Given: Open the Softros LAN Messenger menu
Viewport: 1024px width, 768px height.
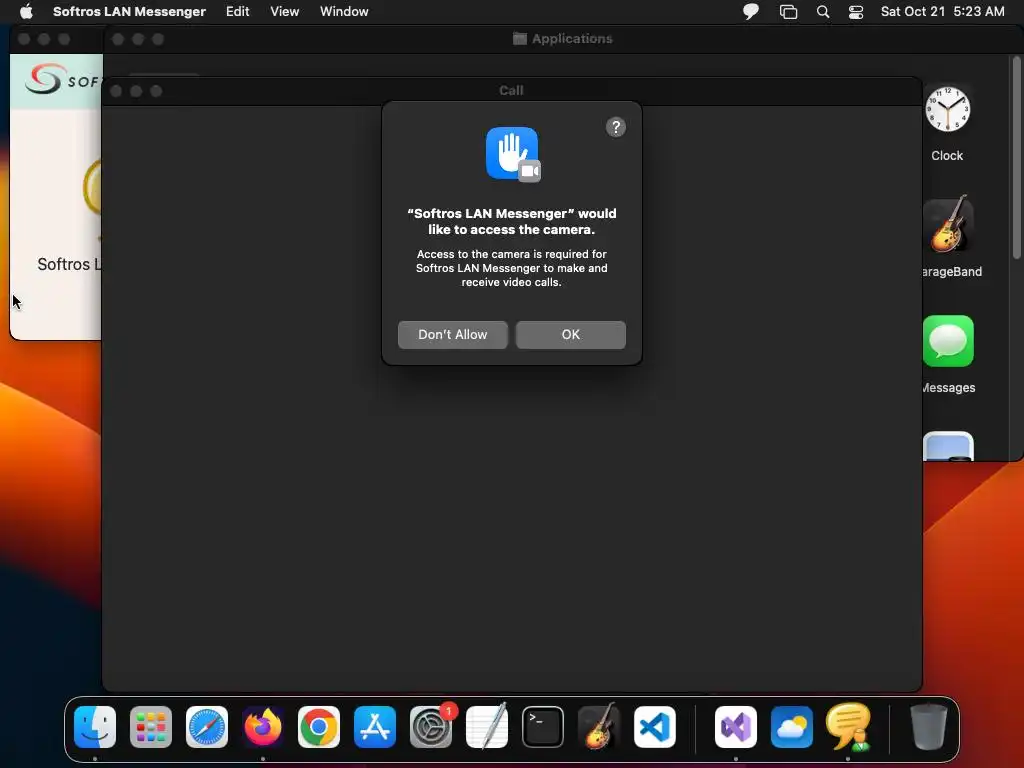Looking at the screenshot, I should coord(129,11).
